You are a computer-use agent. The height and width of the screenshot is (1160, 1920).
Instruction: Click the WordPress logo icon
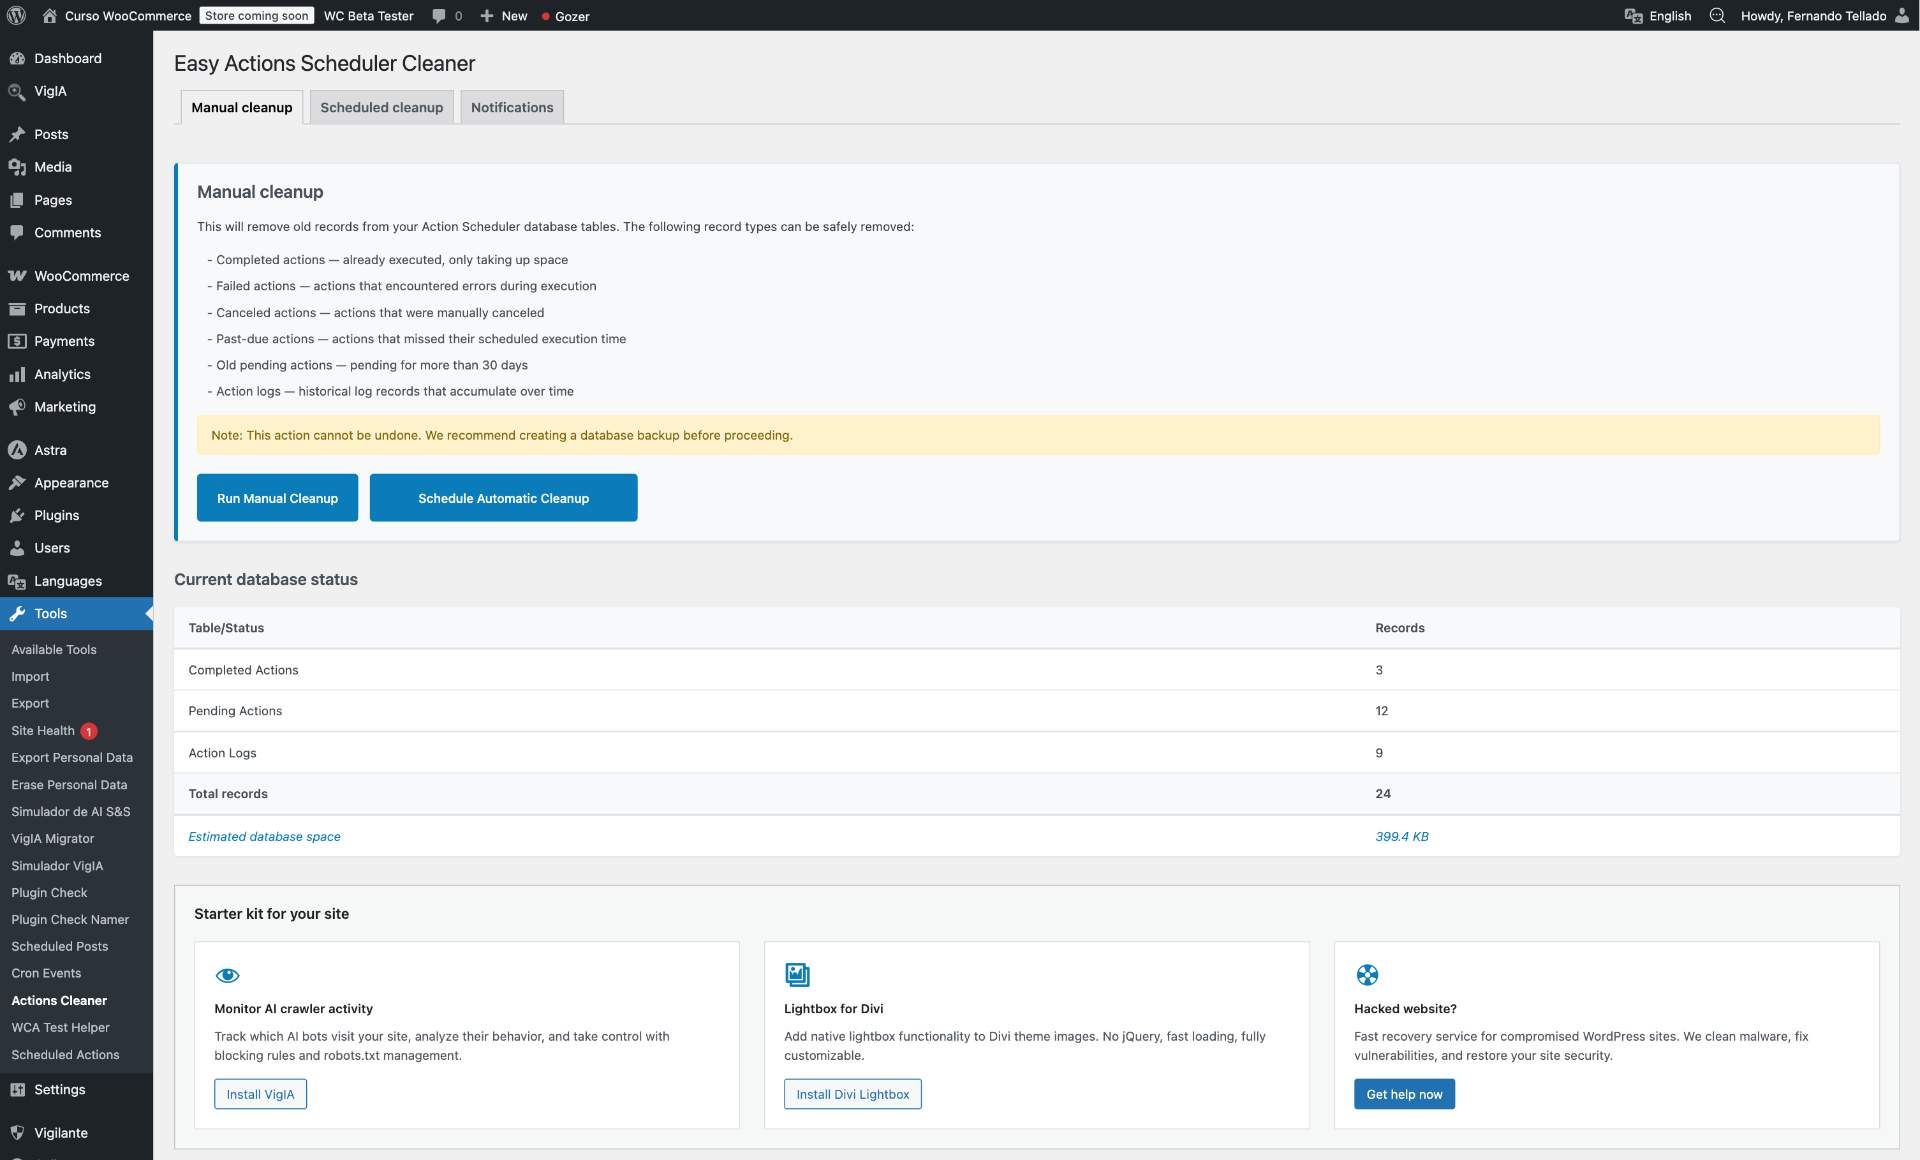[x=16, y=15]
